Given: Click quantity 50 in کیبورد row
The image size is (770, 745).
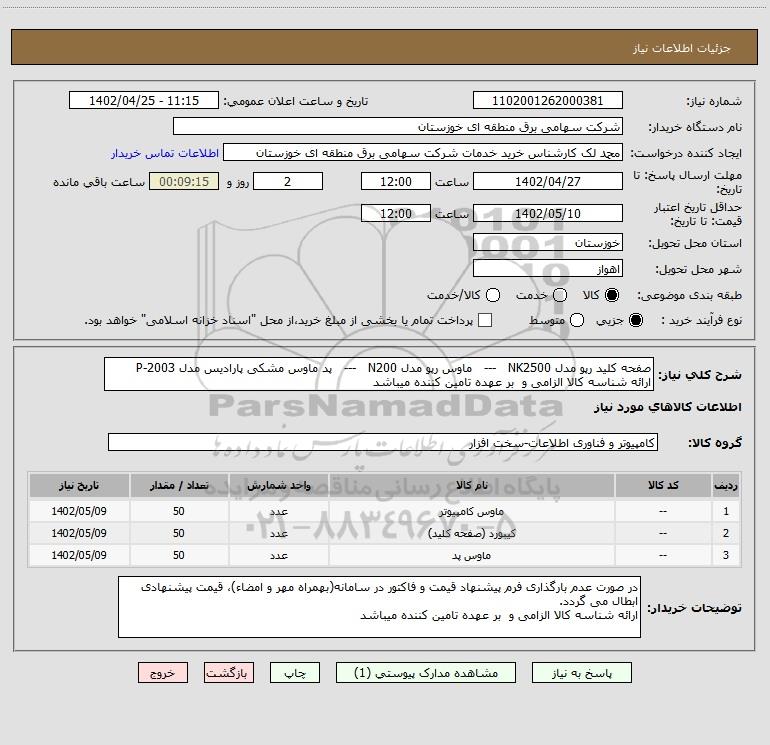Looking at the screenshot, I should coord(179,533).
